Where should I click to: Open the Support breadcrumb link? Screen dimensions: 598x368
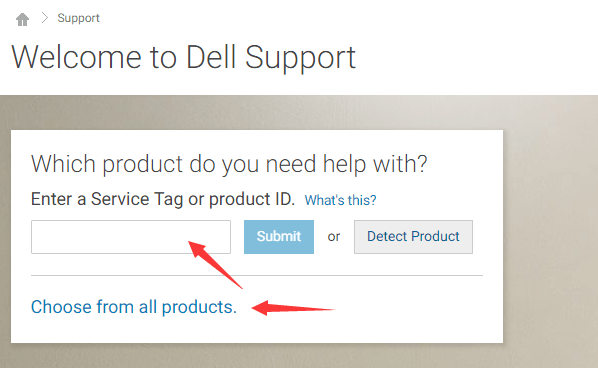(x=78, y=18)
